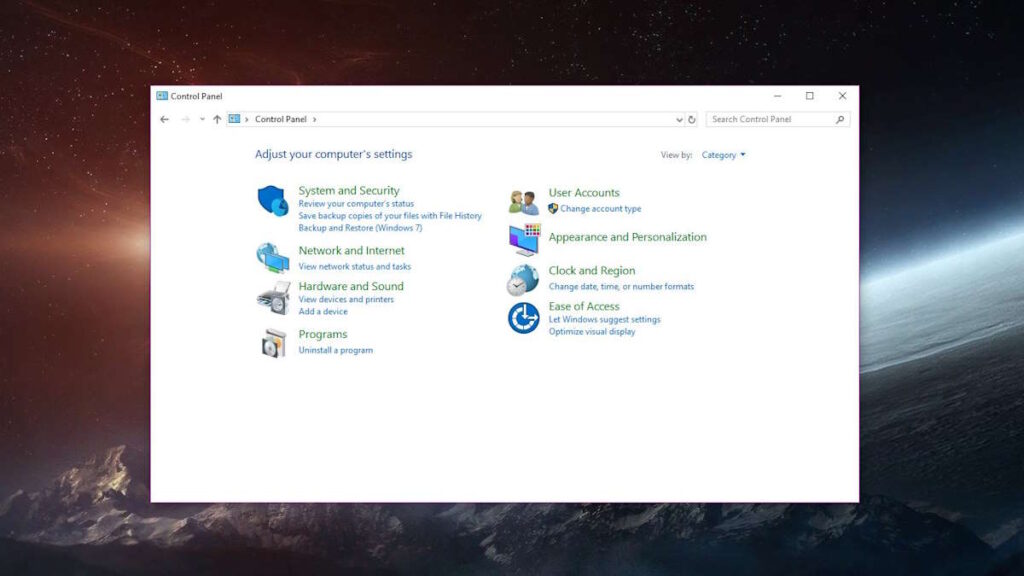Open Appearance and Personalization heading
The height and width of the screenshot is (576, 1024).
tap(628, 237)
